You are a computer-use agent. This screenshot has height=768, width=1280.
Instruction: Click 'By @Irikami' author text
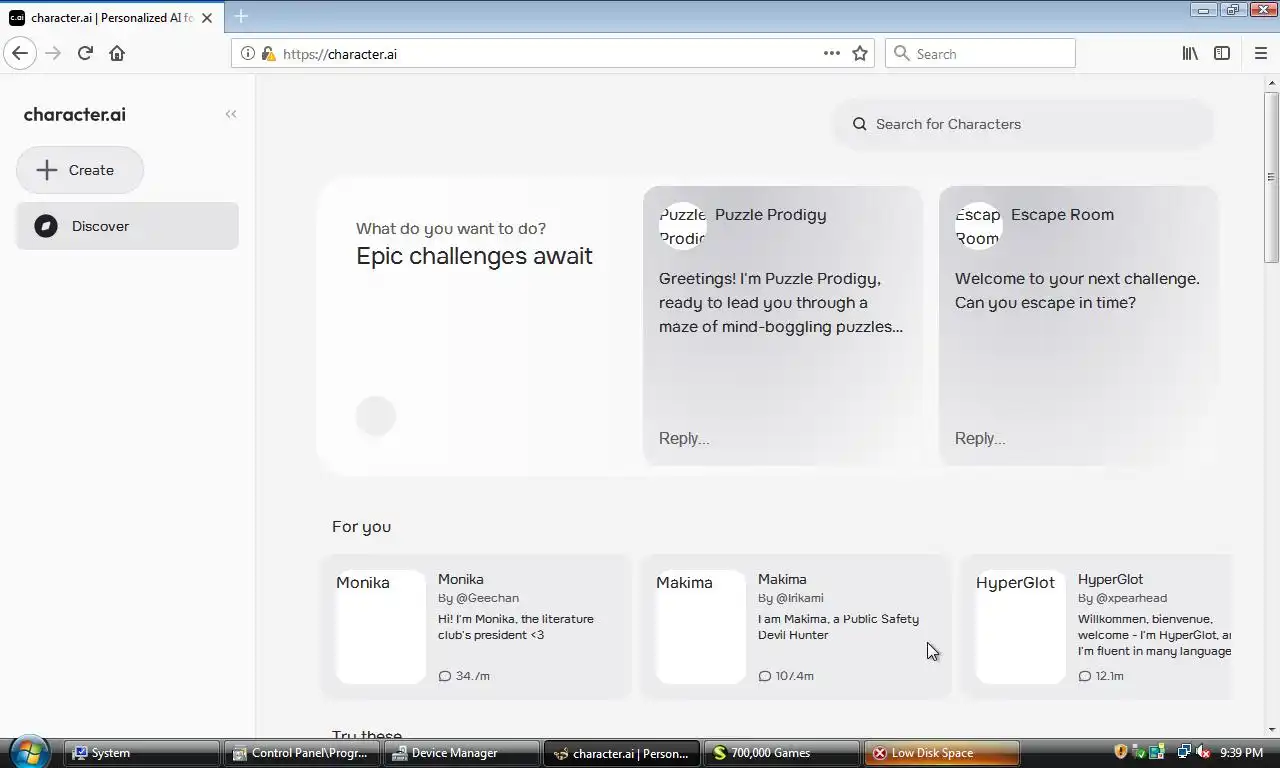click(x=791, y=598)
